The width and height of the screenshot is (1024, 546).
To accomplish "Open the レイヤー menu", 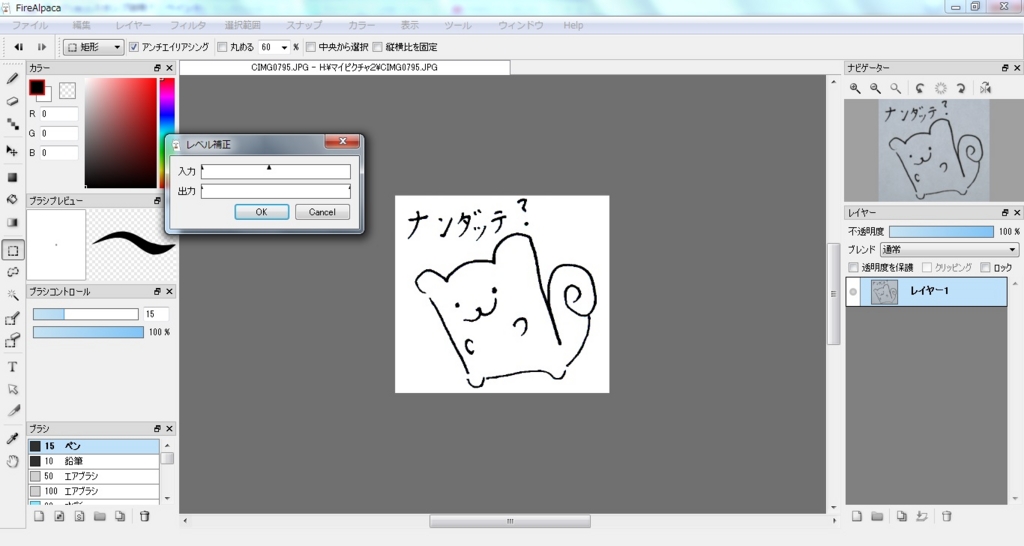I will coord(133,25).
